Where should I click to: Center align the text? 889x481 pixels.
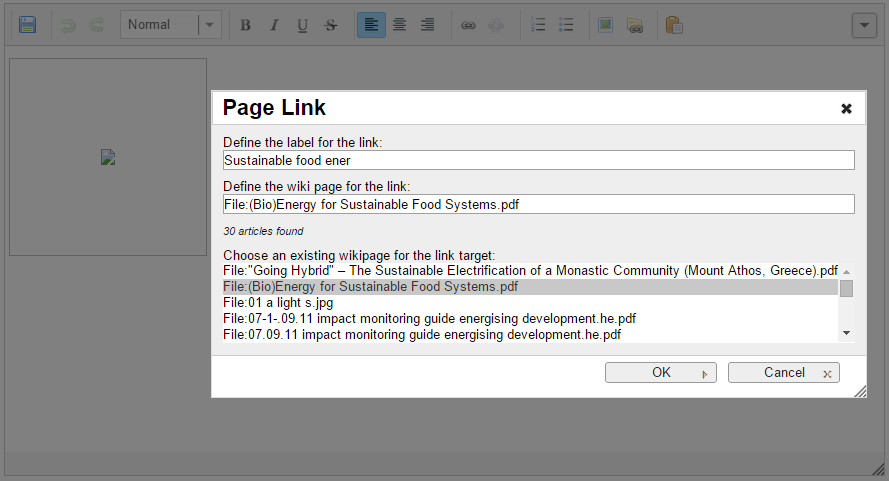399,25
